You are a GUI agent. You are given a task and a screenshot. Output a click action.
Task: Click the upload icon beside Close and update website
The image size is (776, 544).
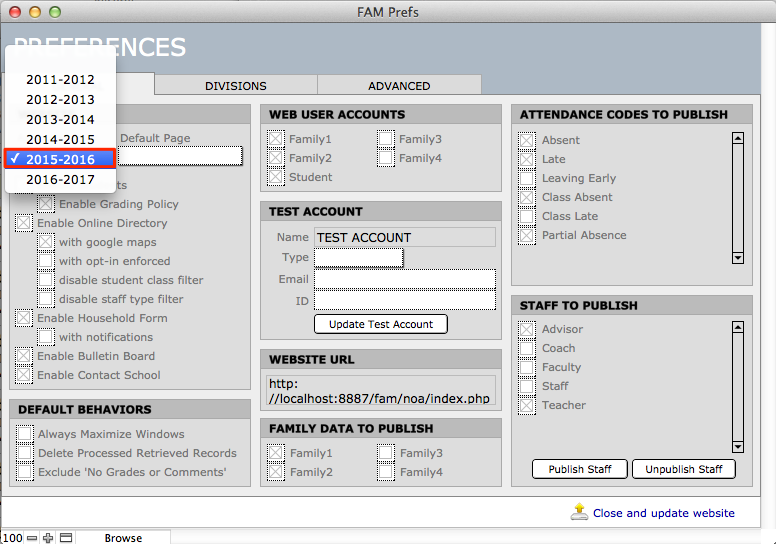click(x=579, y=512)
